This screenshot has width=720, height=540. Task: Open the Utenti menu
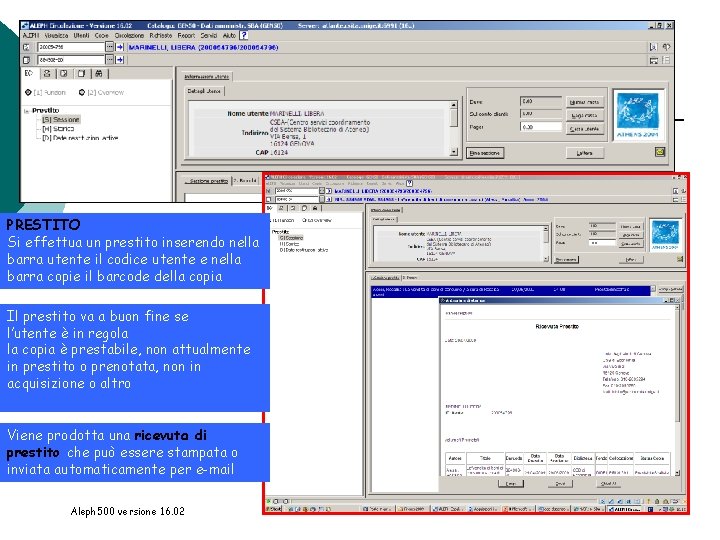[81, 35]
